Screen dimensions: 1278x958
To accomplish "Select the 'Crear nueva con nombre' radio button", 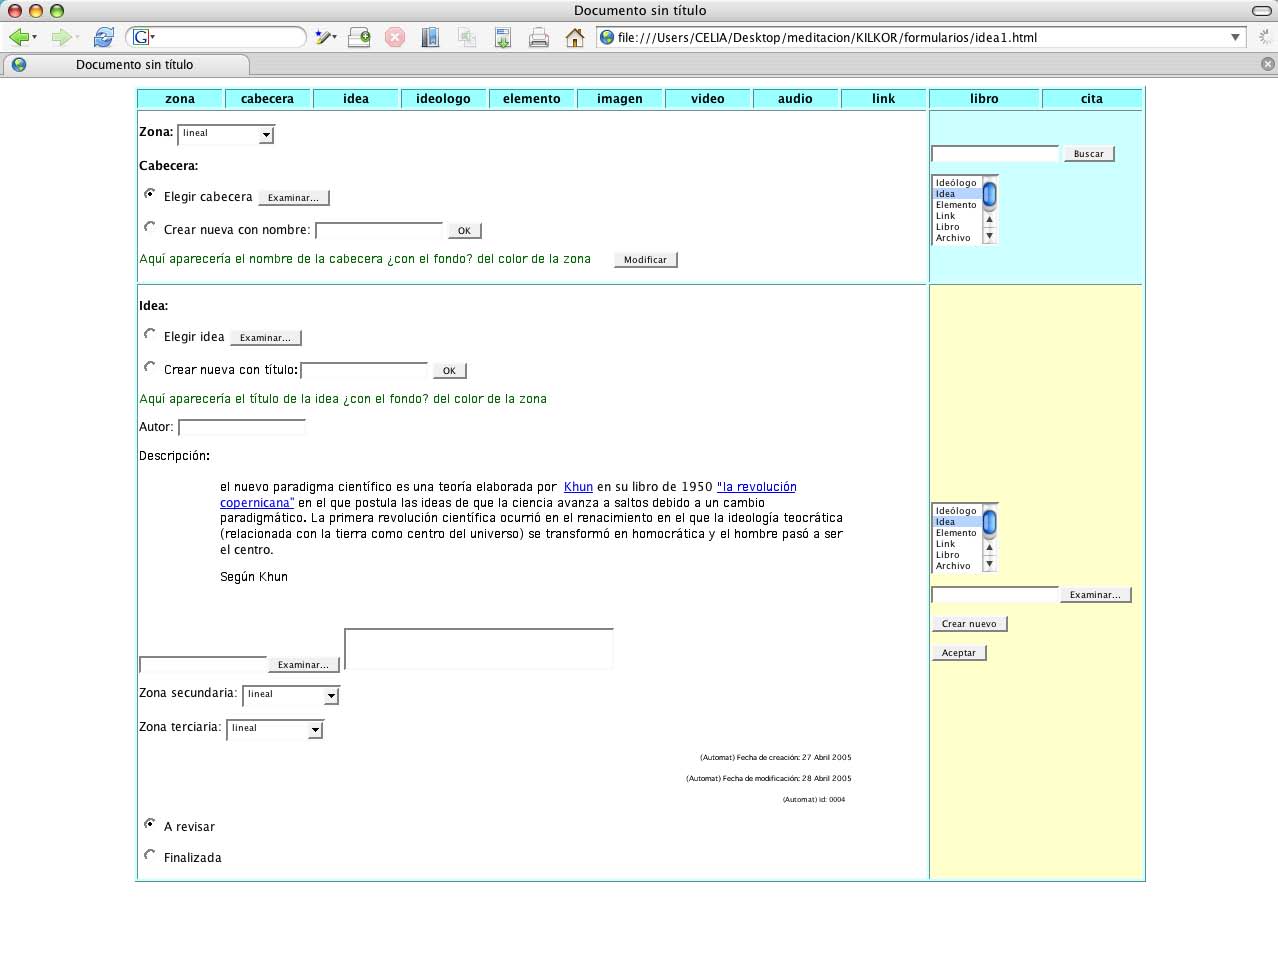I will click(x=150, y=227).
